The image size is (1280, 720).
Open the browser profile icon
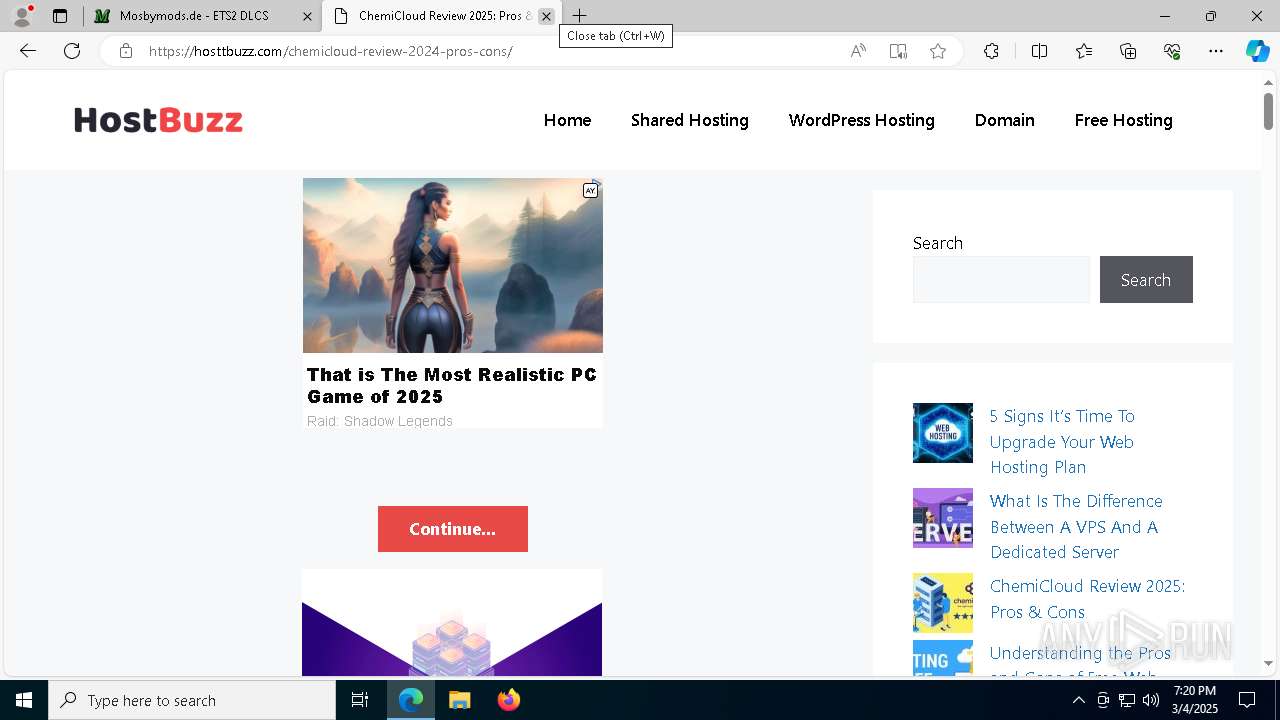[22, 16]
